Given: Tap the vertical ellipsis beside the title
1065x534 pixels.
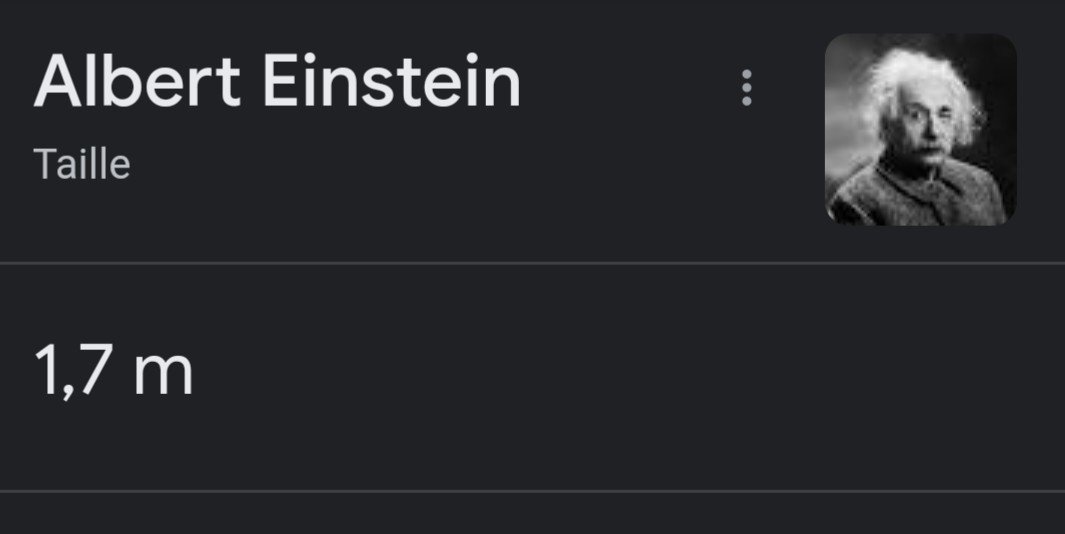Looking at the screenshot, I should tap(746, 88).
